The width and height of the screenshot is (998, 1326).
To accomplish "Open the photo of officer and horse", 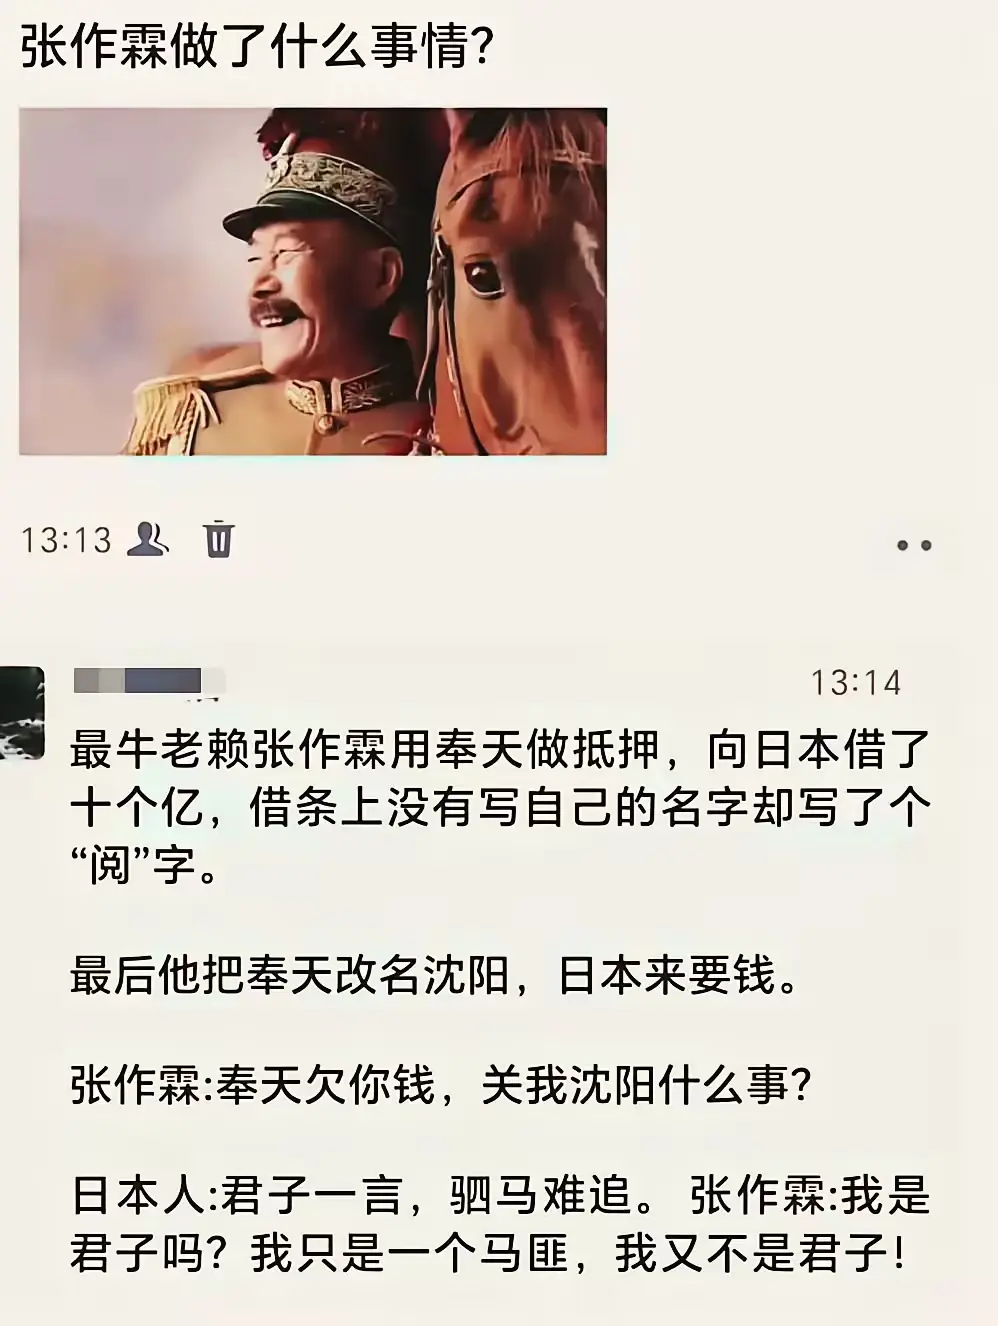I will click(313, 282).
